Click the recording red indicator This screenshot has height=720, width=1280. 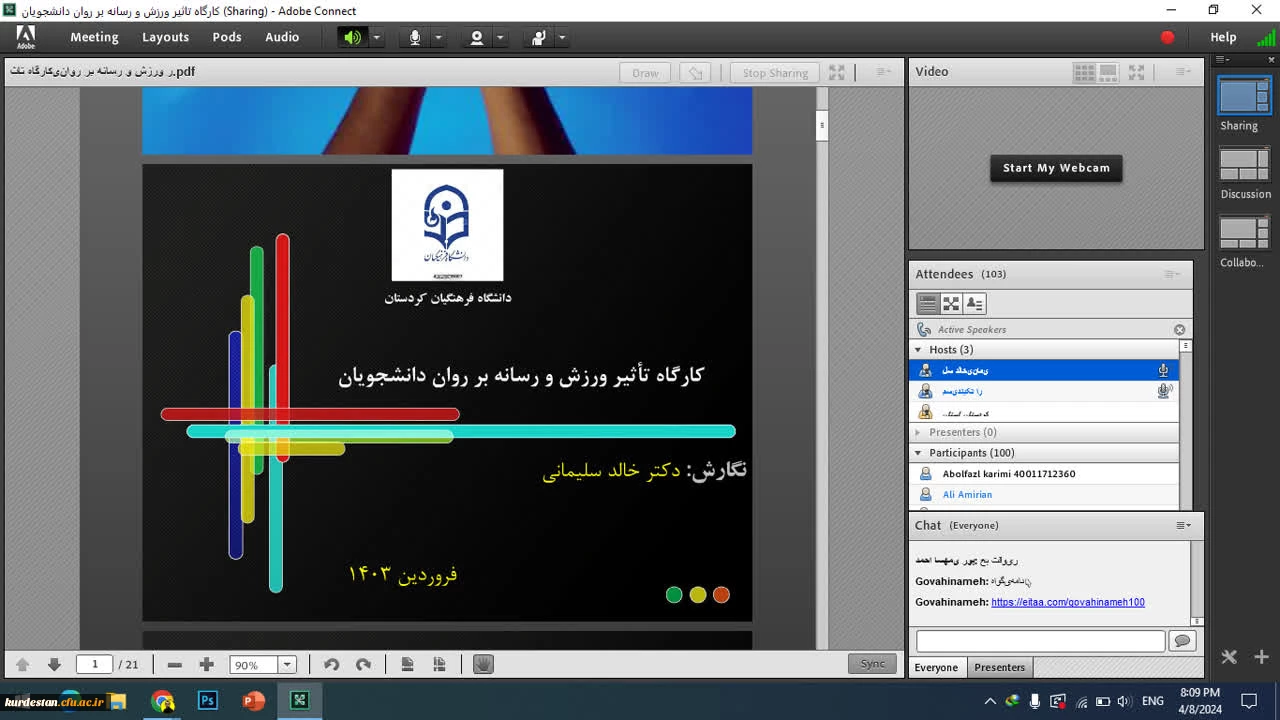point(1167,37)
